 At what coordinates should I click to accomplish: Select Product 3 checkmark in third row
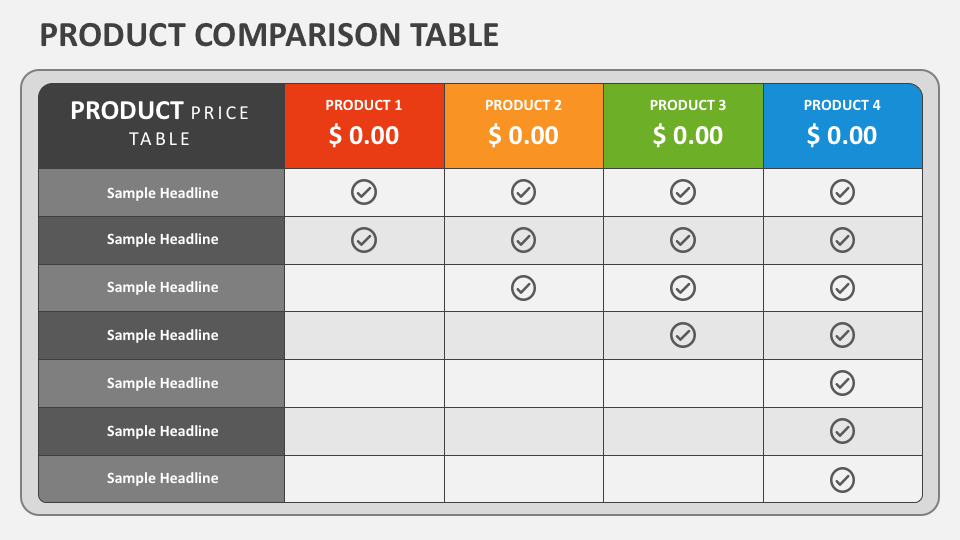683,288
